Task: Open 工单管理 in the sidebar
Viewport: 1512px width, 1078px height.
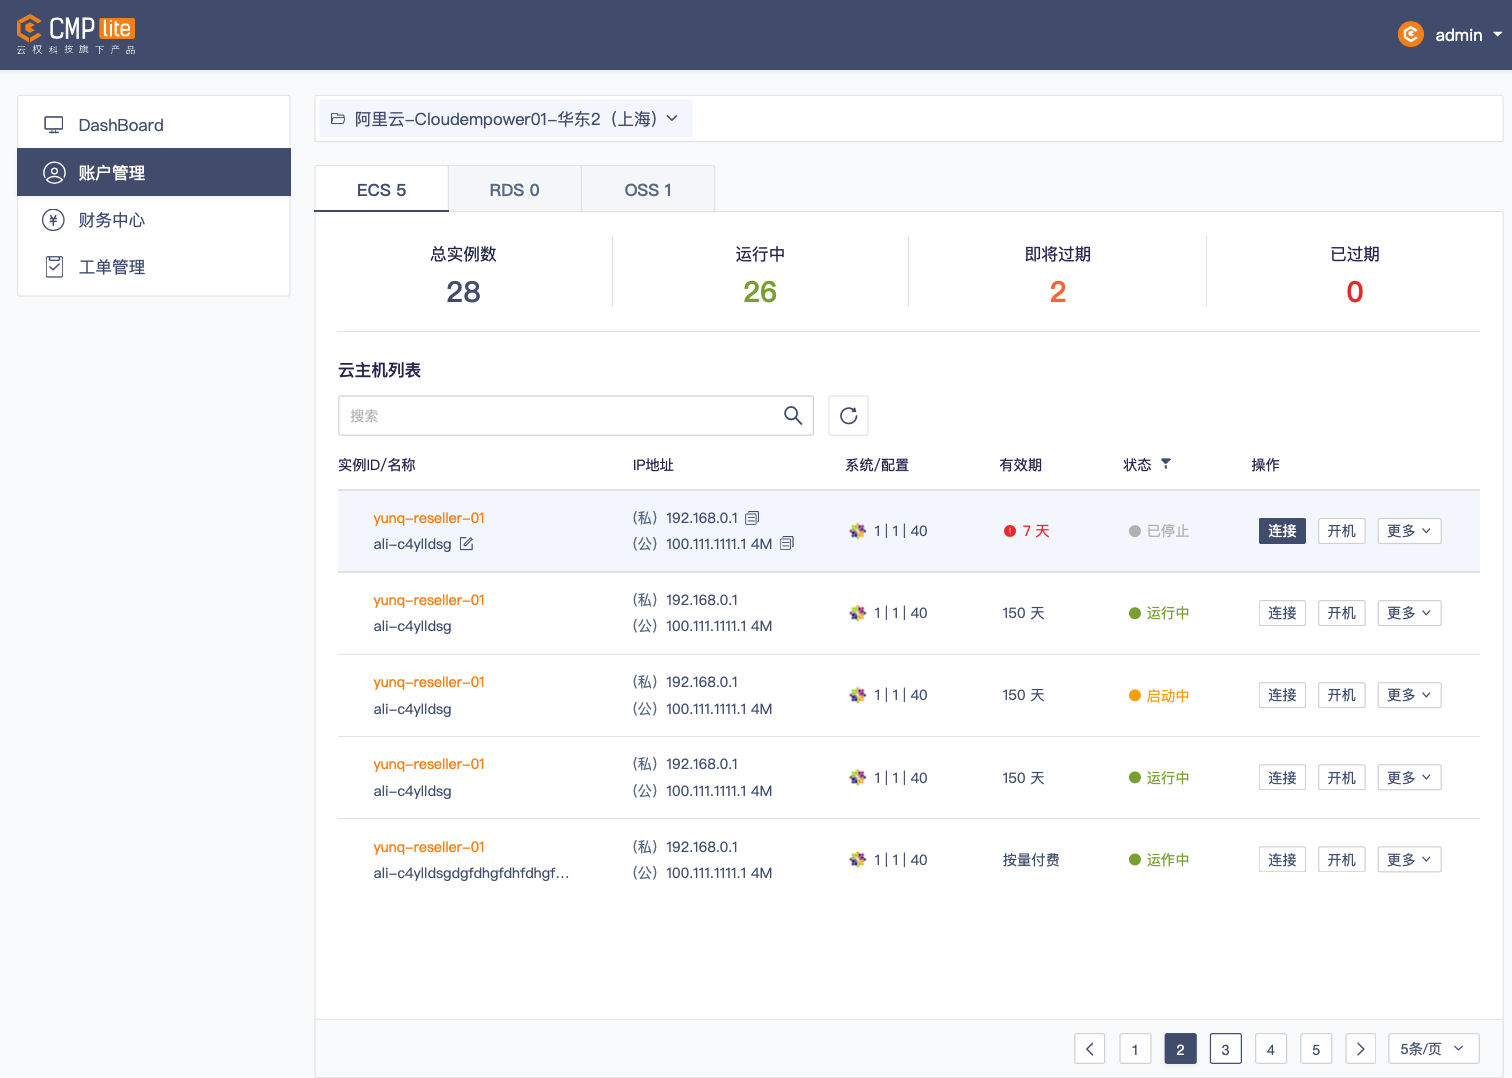Action: tap(154, 267)
